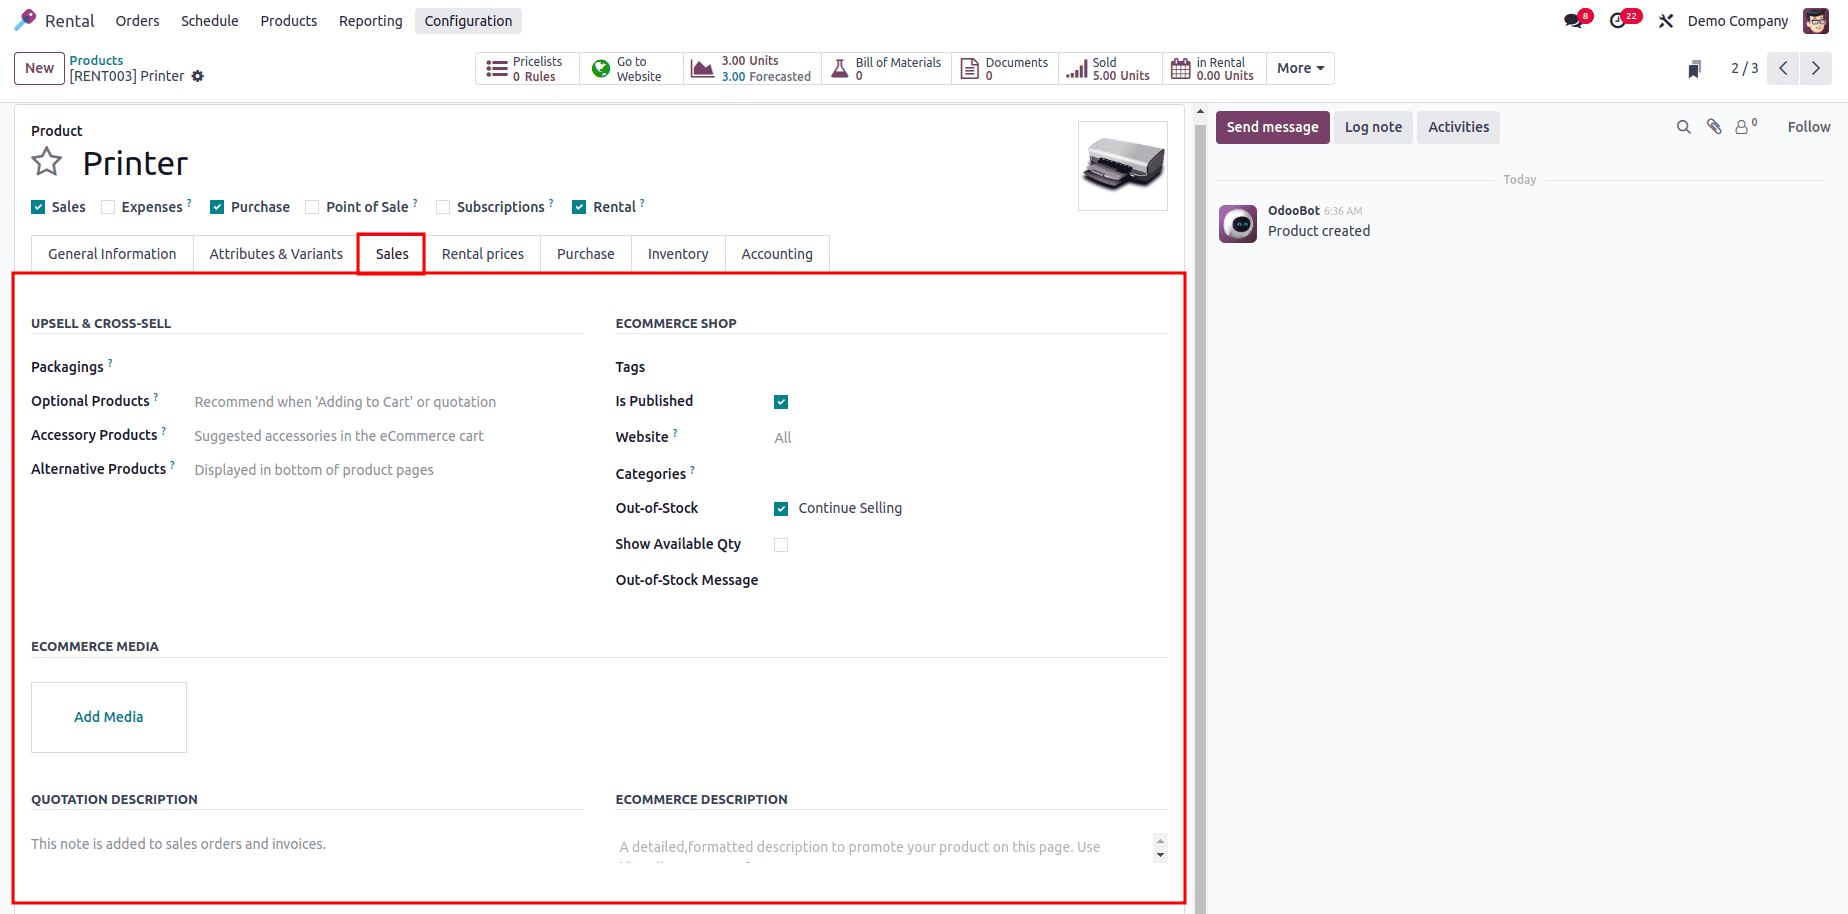View attachments via paperclip icon

(1714, 127)
